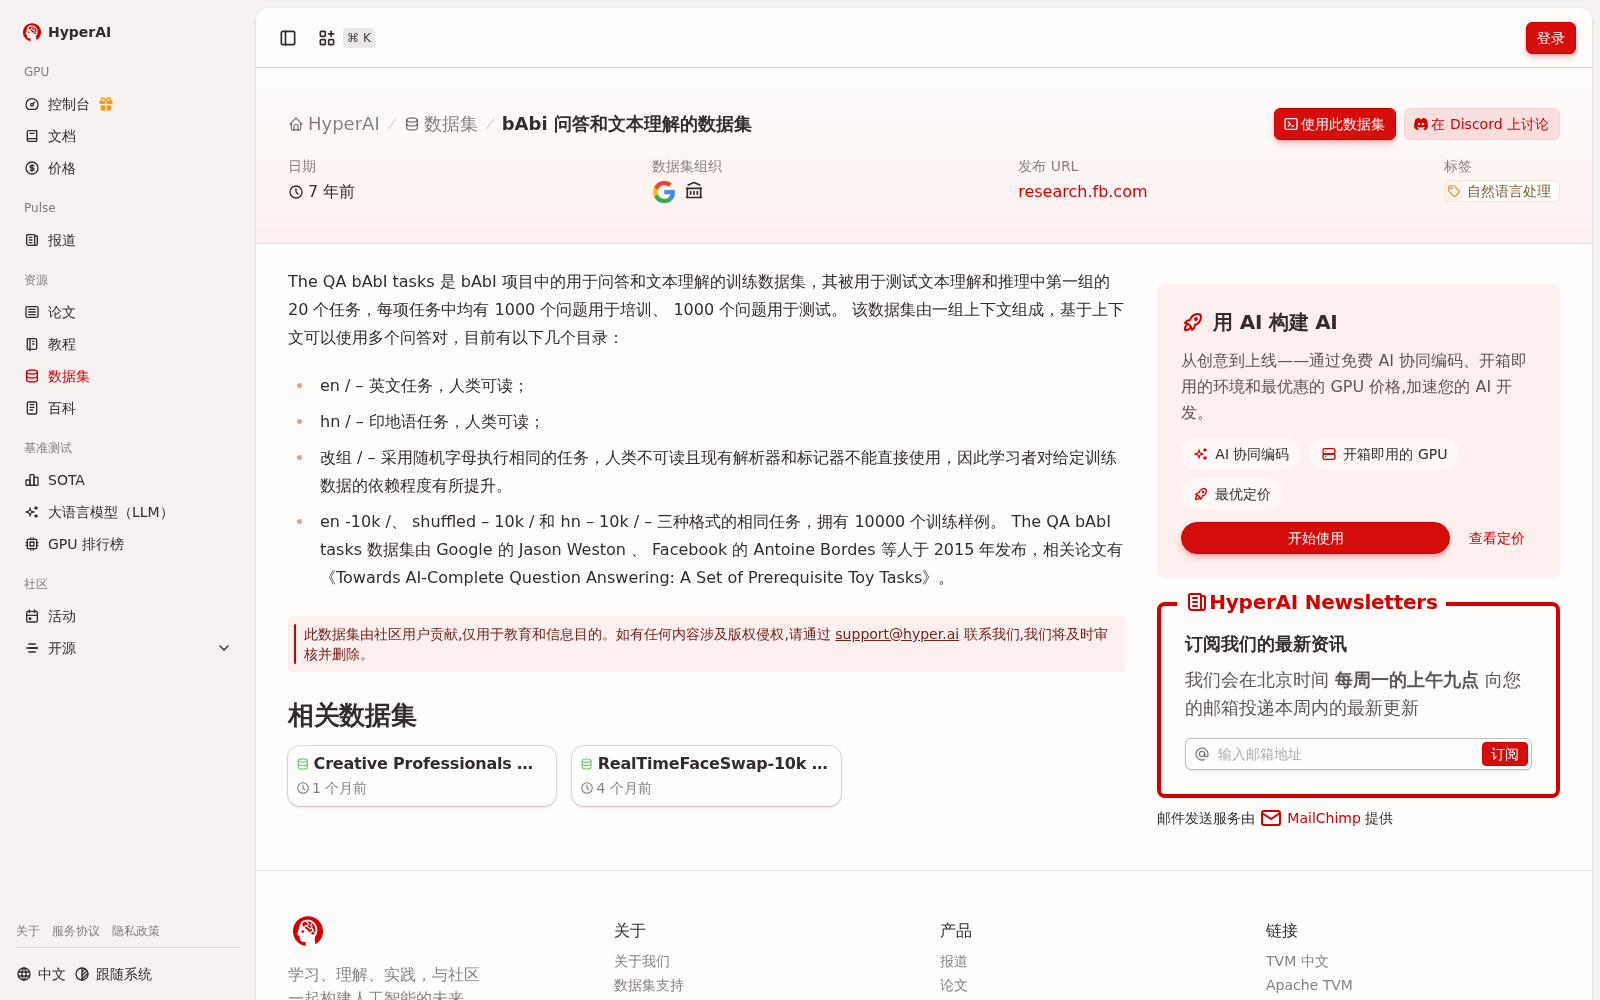Screen dimensions: 1600x1000
Task: Open RealTimeFaceSwap-10k dataset card
Action: point(706,776)
